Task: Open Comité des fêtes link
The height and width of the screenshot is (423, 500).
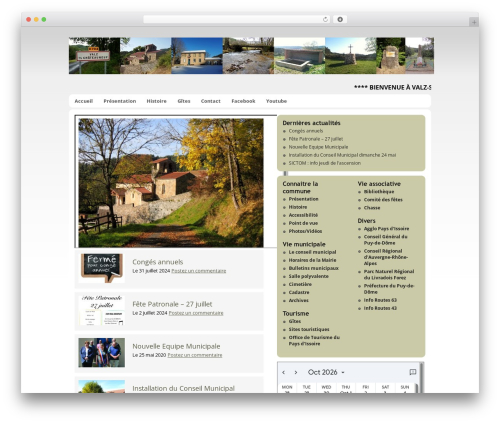Action: pyautogui.click(x=383, y=200)
